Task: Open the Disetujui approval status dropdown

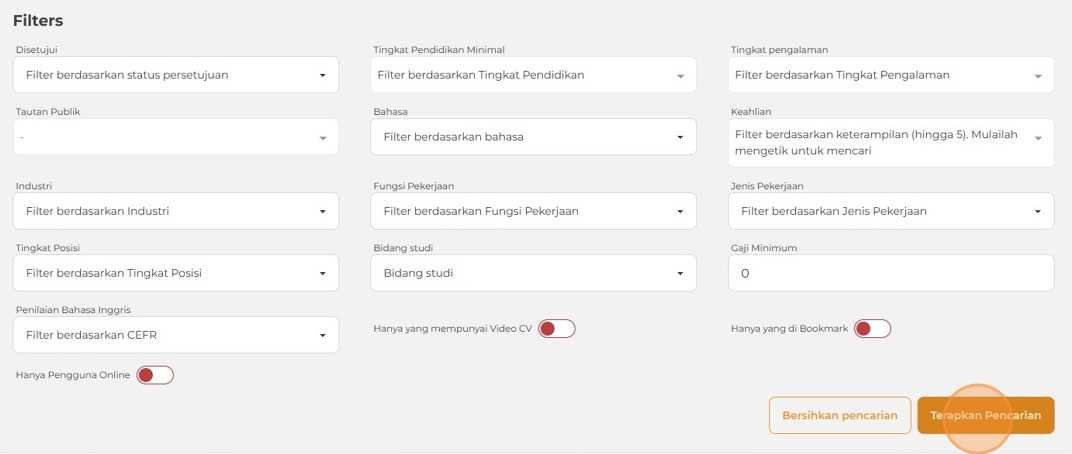Action: coord(175,75)
